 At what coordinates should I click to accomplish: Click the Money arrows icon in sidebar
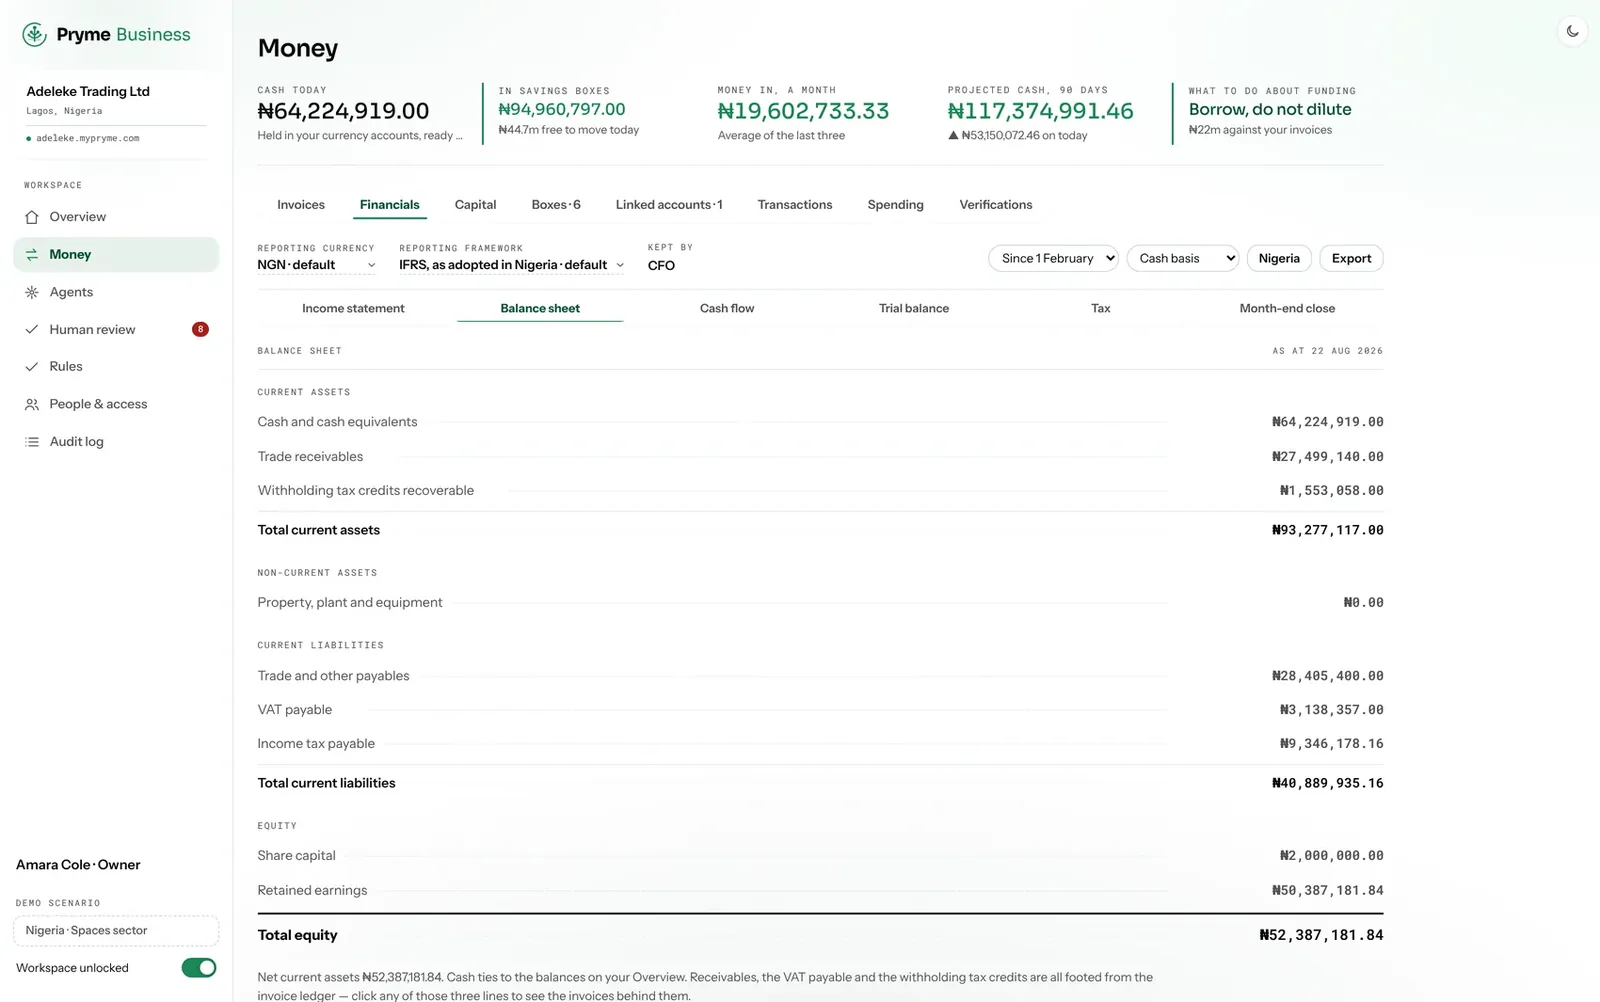32,255
